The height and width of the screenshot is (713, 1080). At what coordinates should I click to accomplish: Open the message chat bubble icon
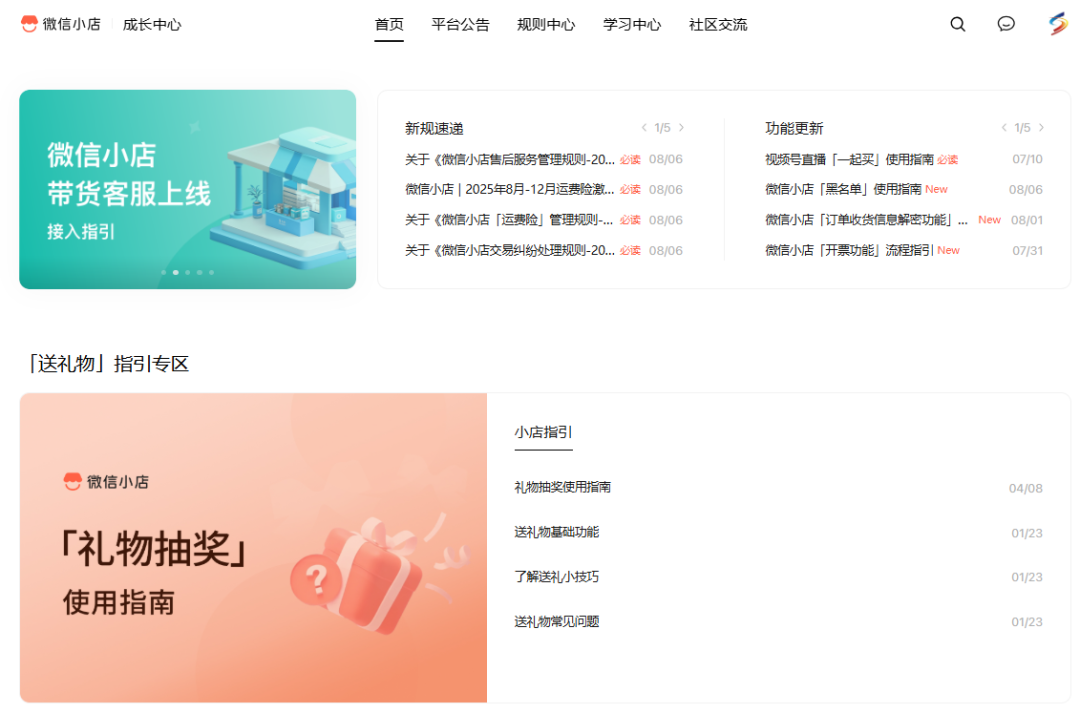click(1006, 24)
